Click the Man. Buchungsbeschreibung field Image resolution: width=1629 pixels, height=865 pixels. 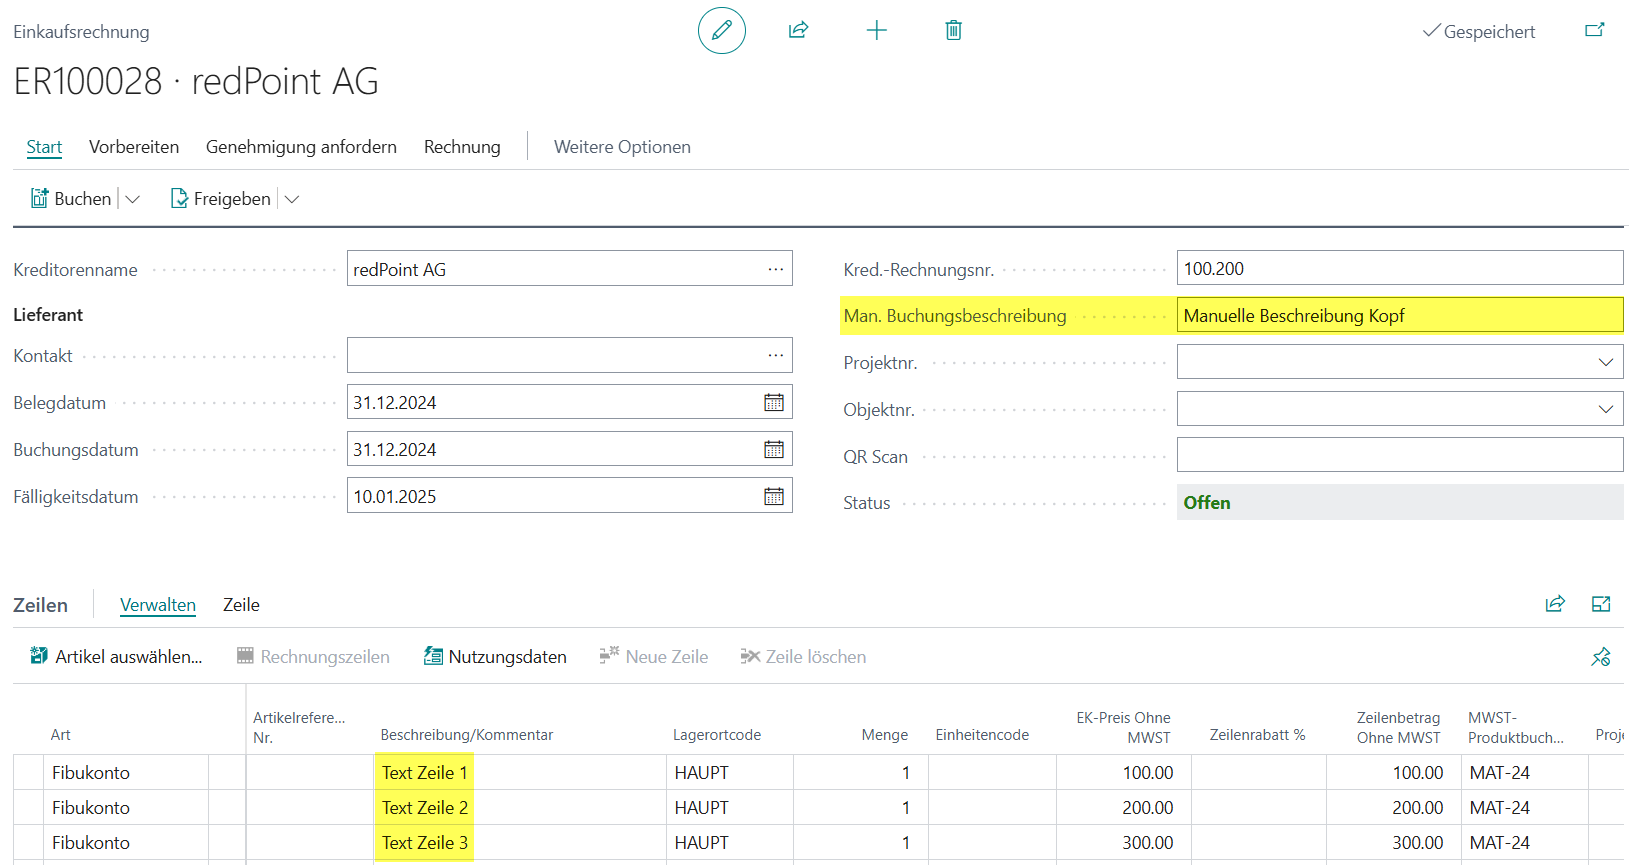pos(1400,315)
